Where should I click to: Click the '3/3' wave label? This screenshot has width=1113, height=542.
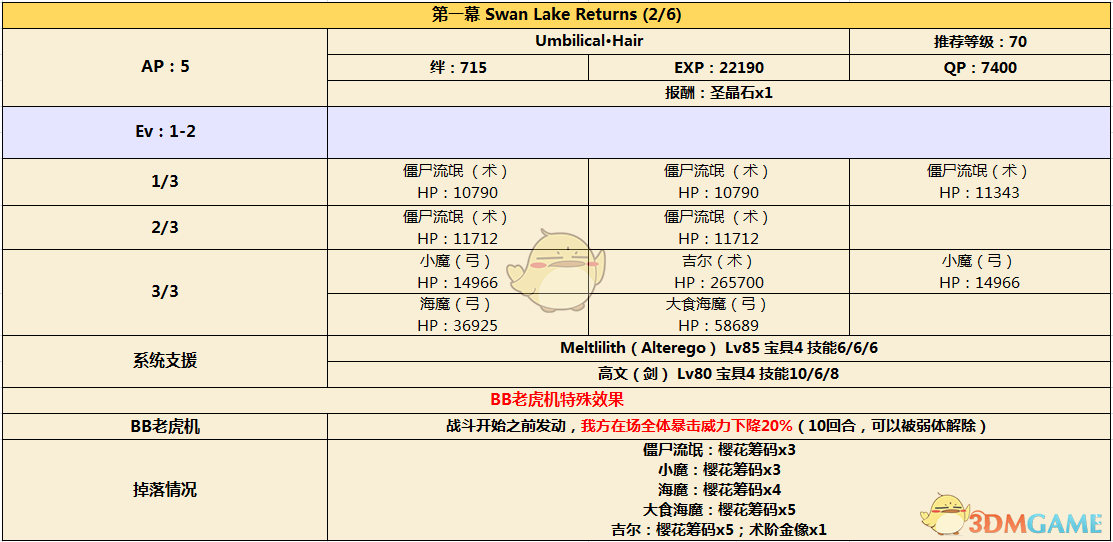click(165, 292)
